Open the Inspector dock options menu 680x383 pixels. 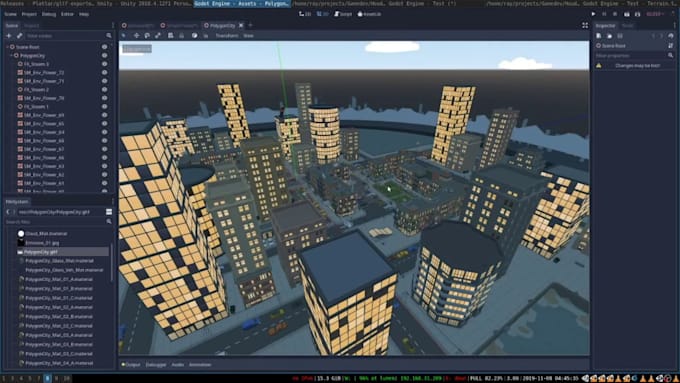(674, 26)
